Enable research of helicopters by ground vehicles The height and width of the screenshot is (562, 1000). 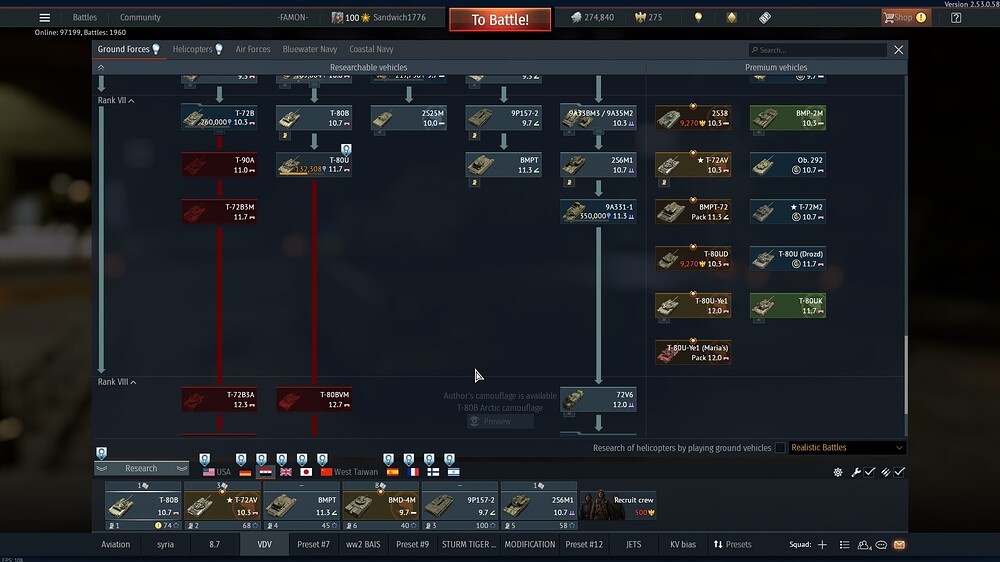coord(780,448)
